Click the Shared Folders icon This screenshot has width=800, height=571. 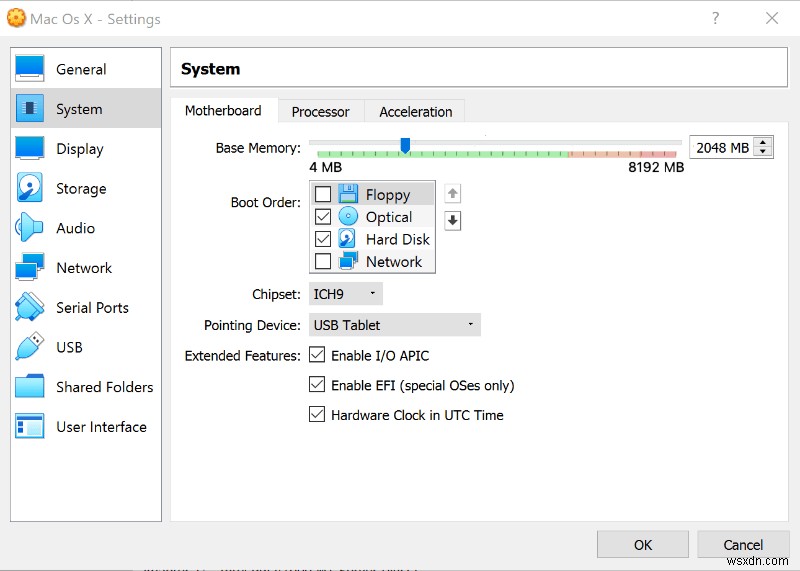pos(30,387)
